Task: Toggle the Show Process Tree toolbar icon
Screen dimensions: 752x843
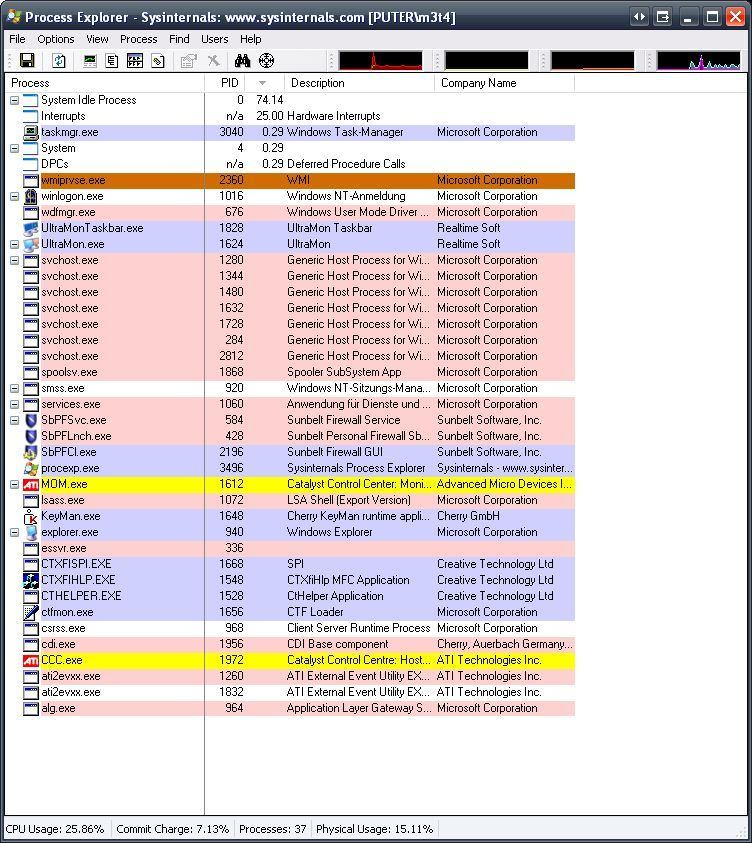Action: coord(112,61)
